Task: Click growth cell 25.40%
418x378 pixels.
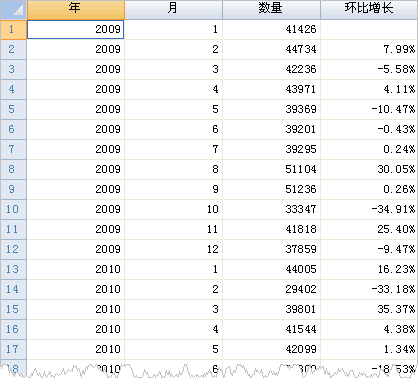Action: (369, 230)
